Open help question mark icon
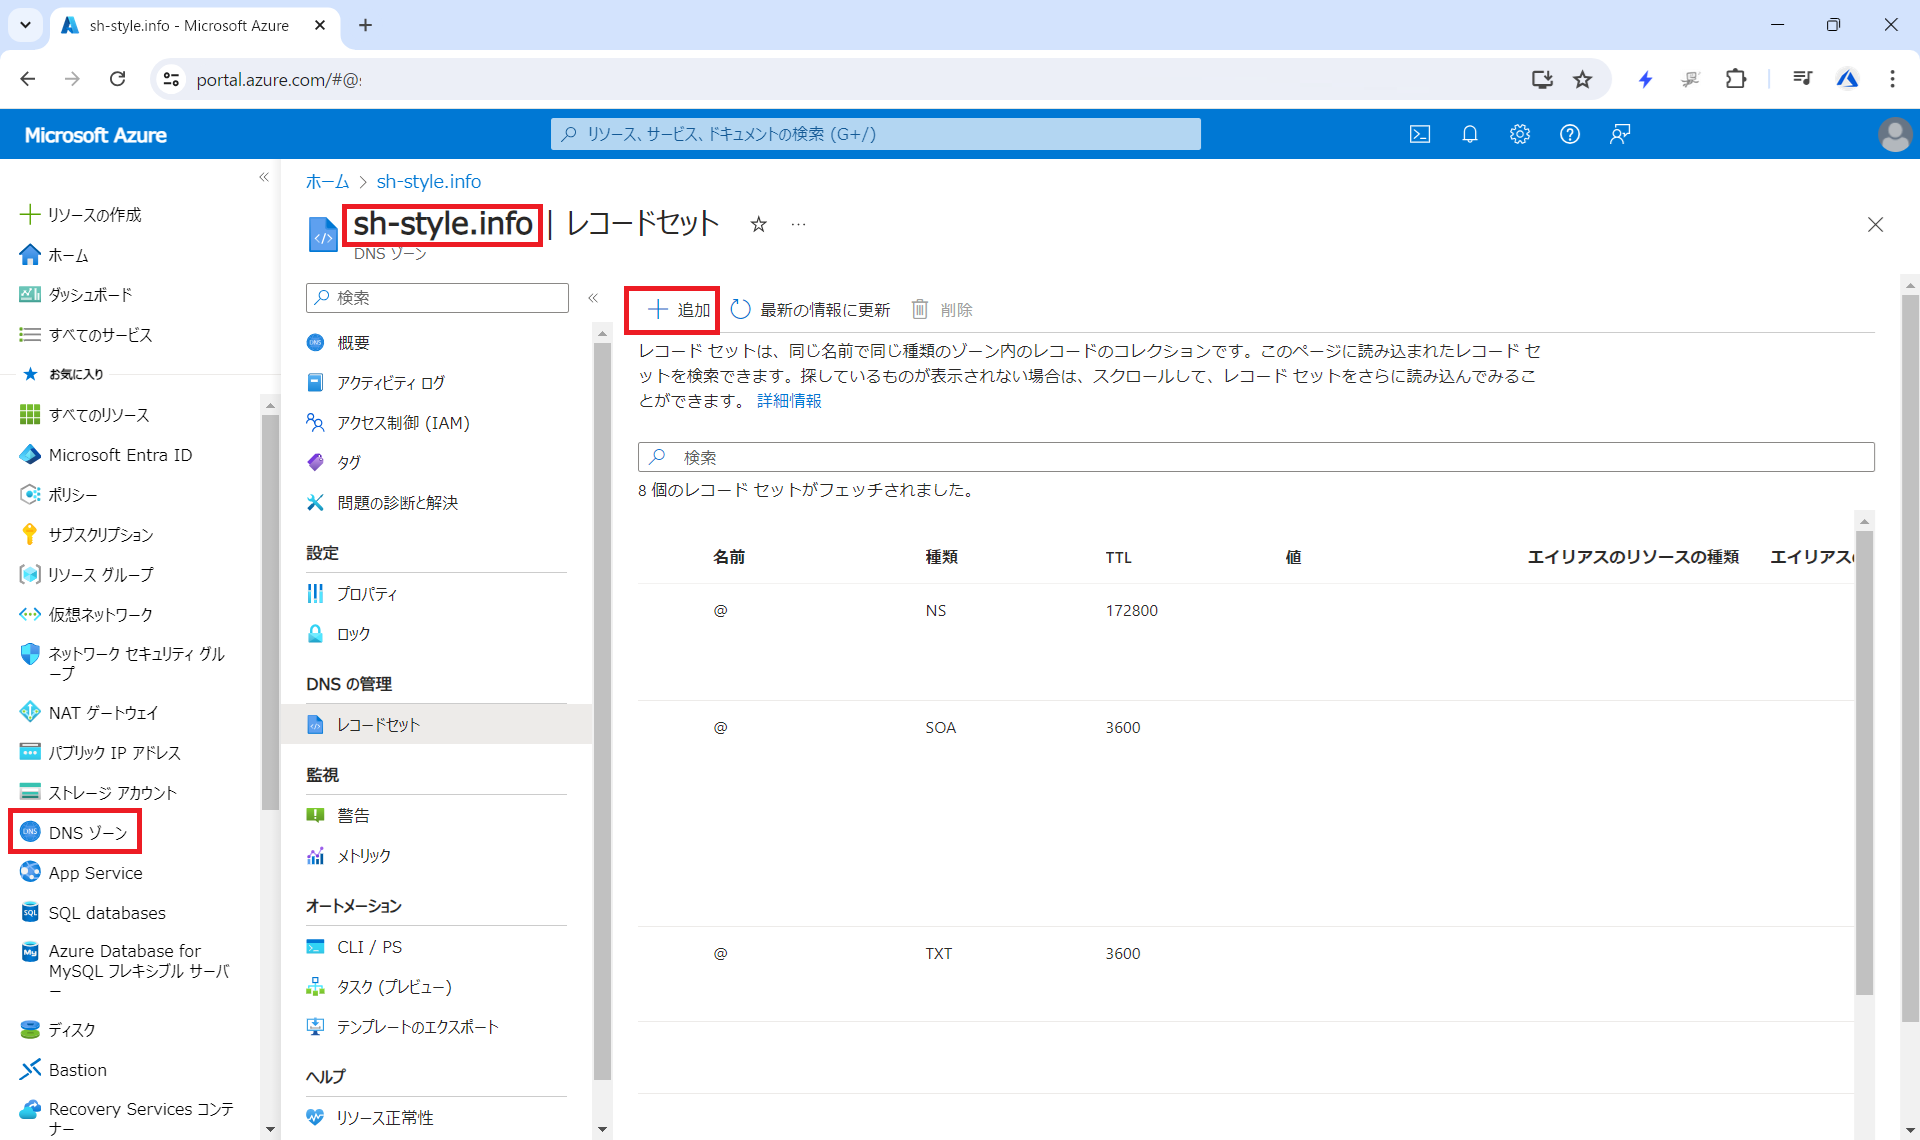The image size is (1920, 1140). (x=1569, y=134)
